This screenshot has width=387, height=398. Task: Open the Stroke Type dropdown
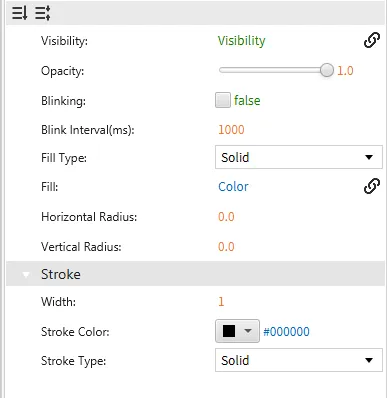pos(299,360)
